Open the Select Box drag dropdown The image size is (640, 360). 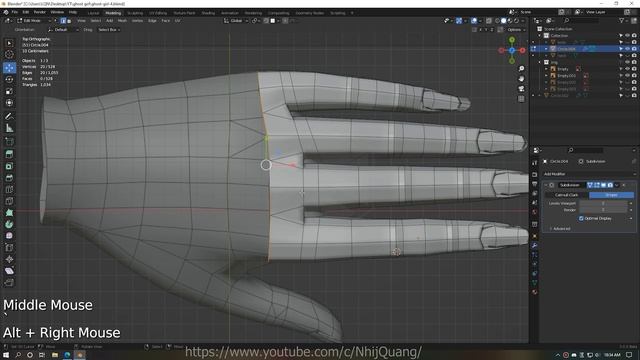[109, 30]
